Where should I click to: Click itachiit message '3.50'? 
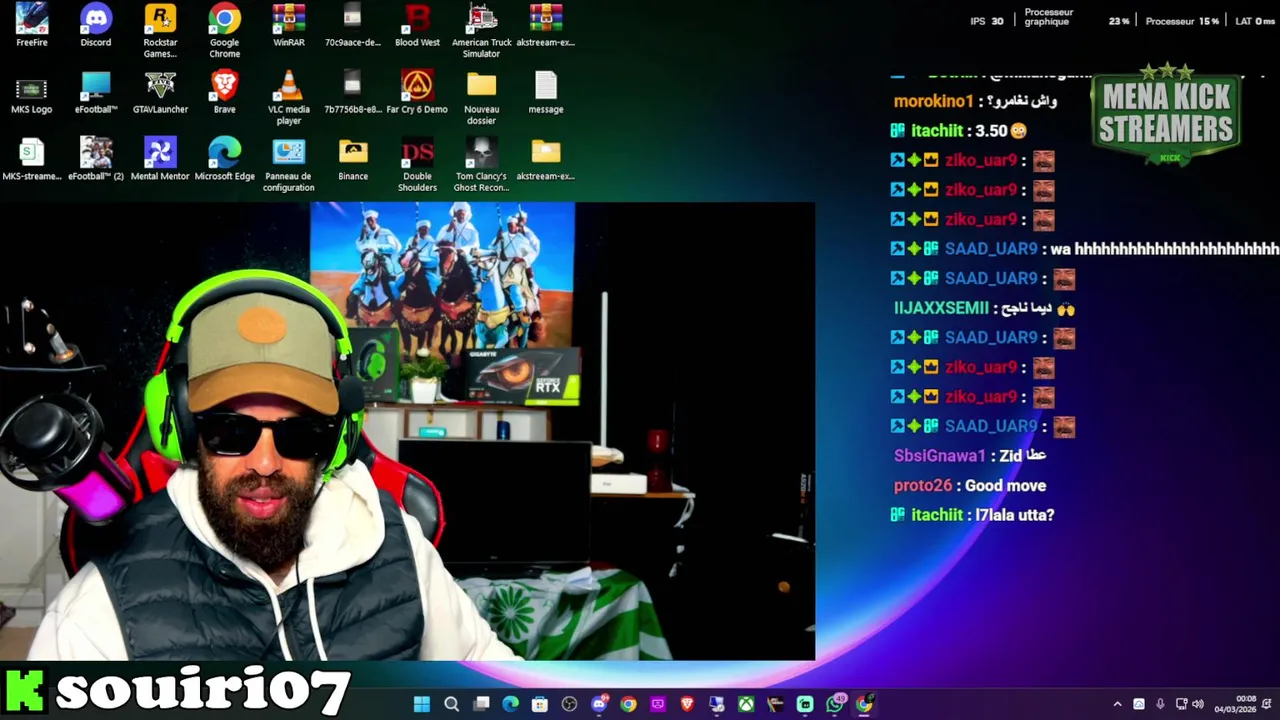click(1000, 131)
